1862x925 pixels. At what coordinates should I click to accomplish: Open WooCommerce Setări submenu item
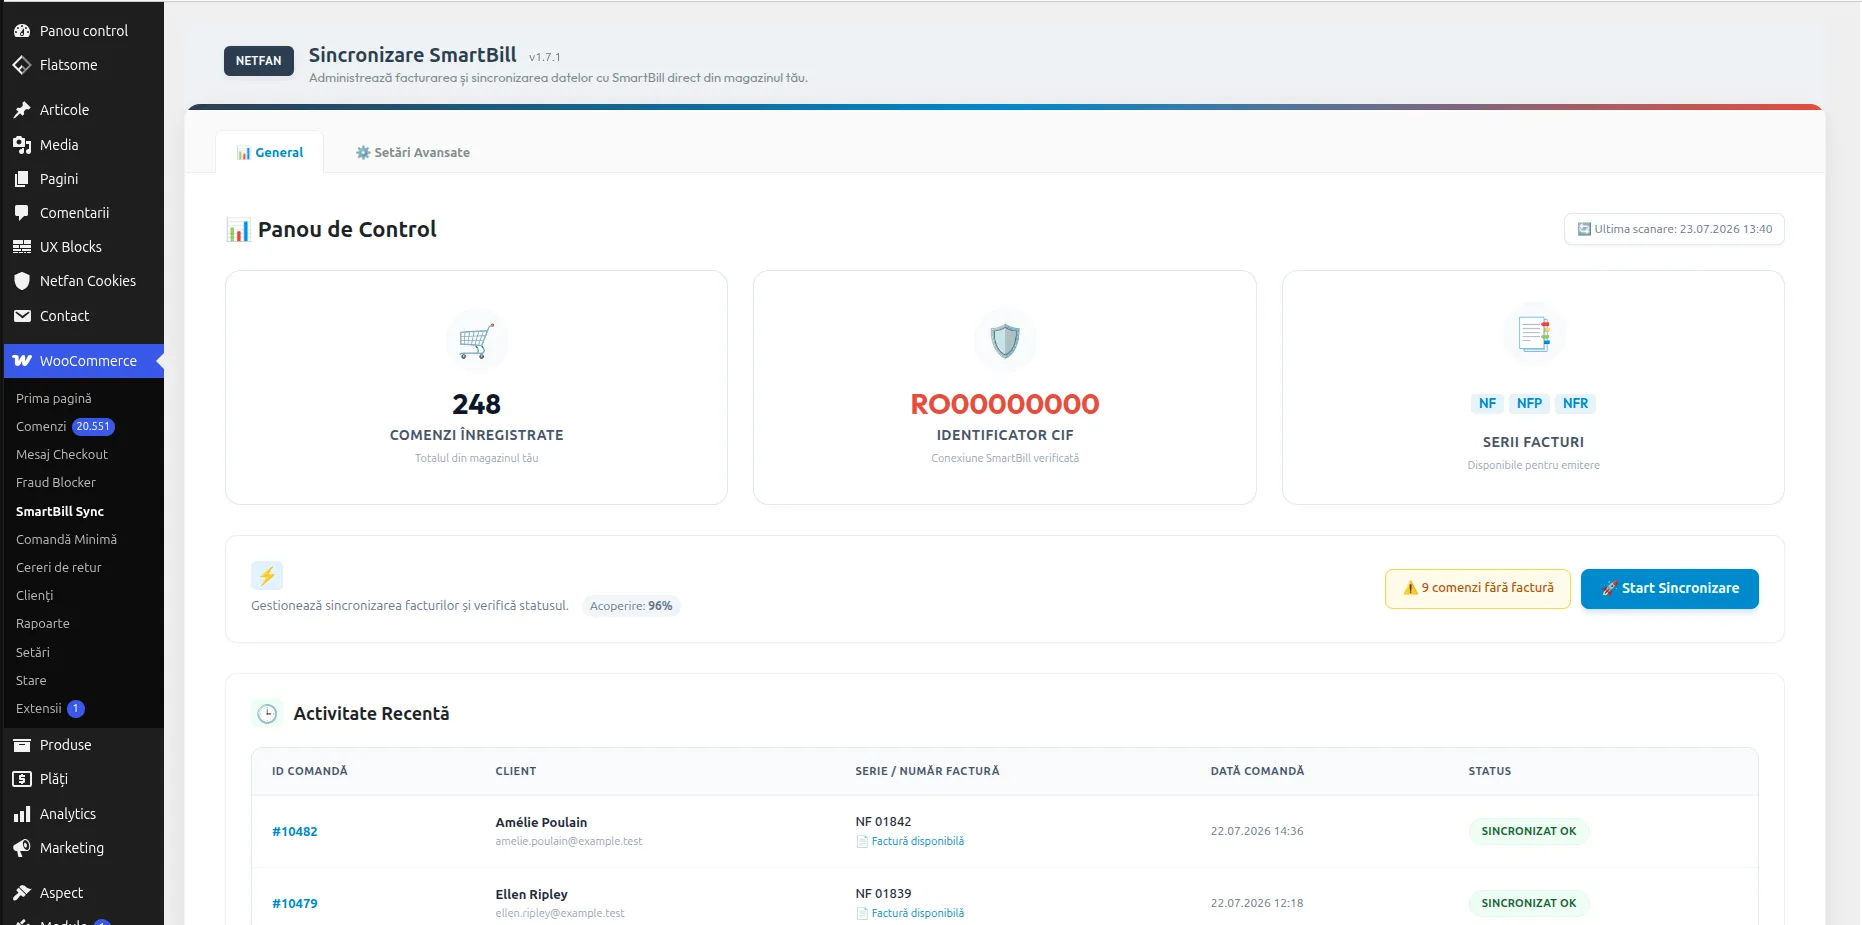pos(33,652)
